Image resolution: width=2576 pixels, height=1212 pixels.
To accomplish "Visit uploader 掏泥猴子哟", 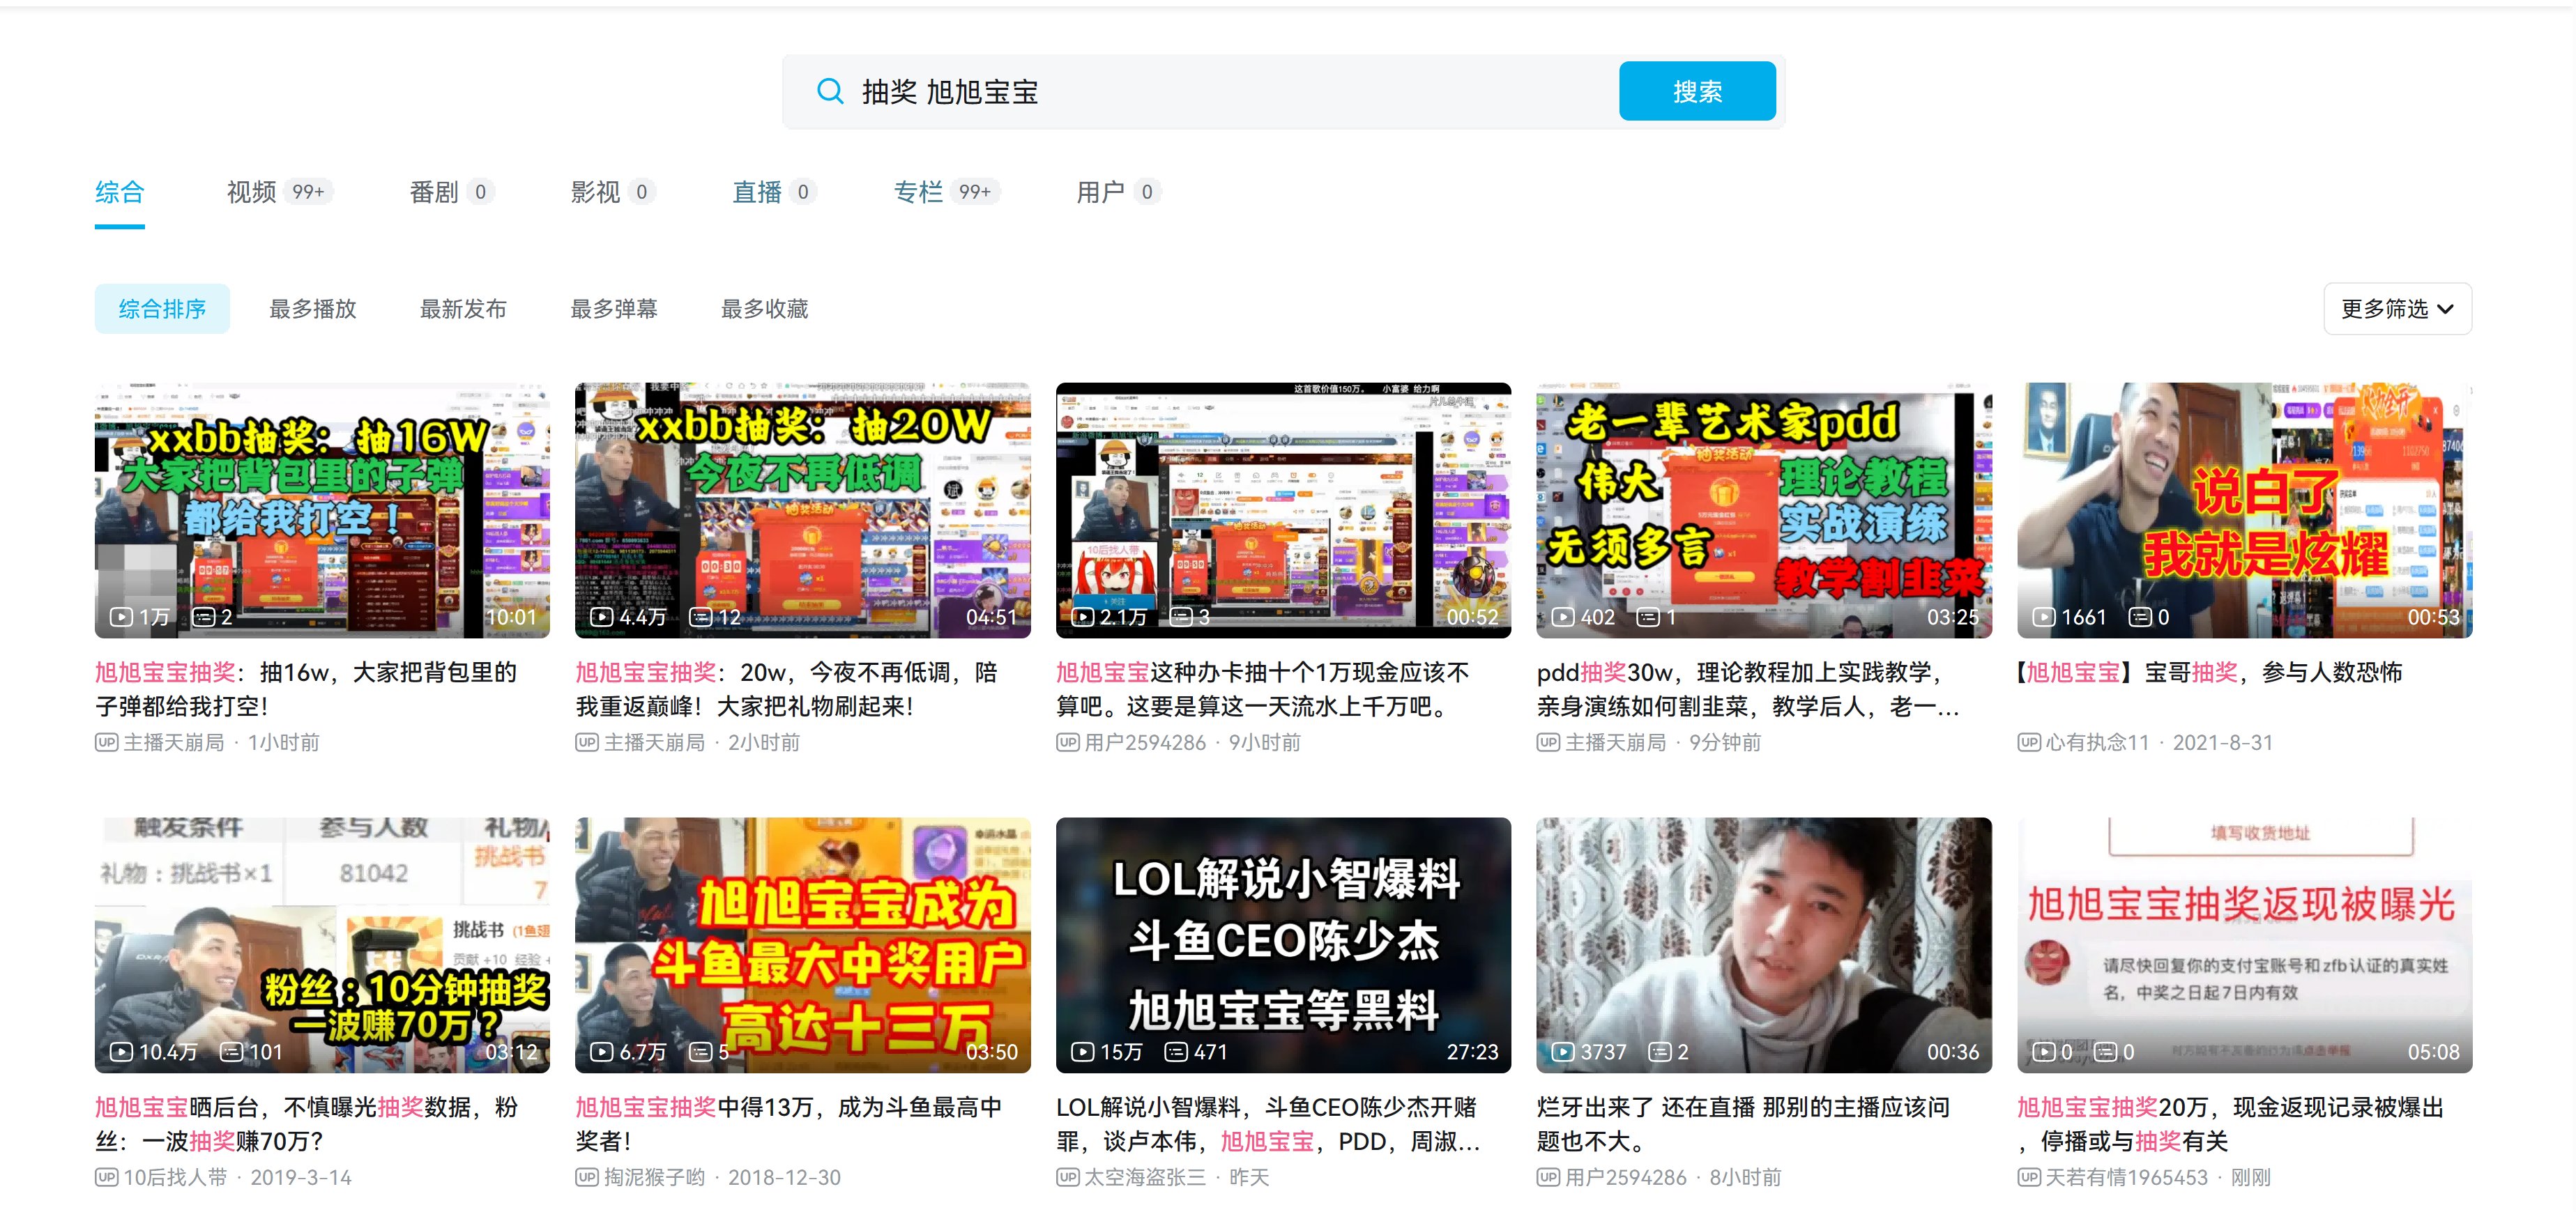I will [654, 1177].
